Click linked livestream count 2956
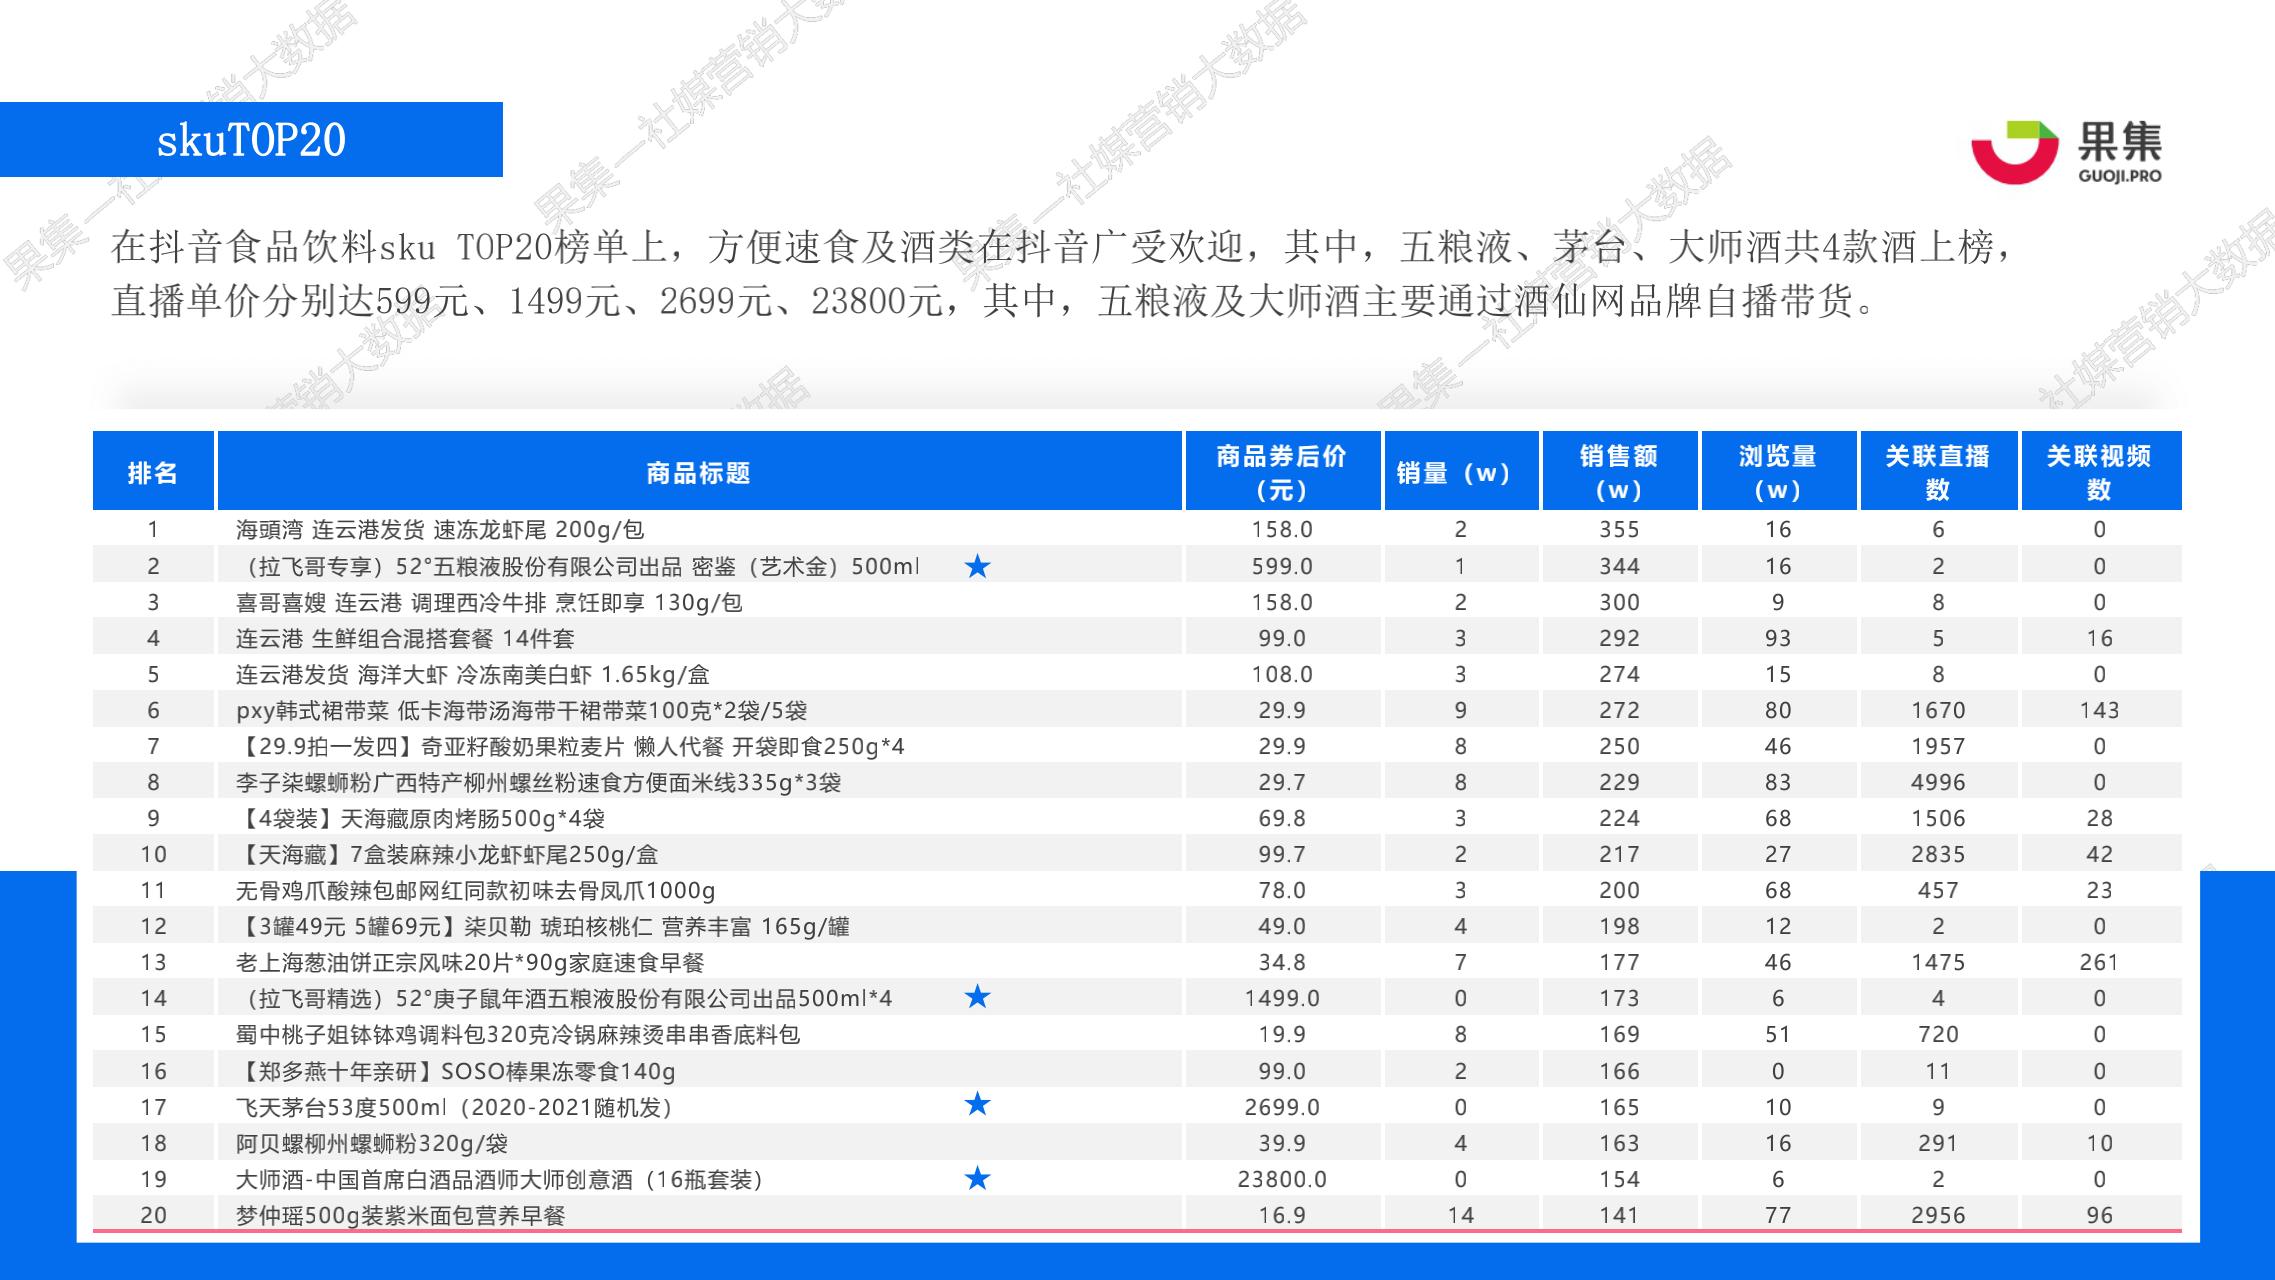Image resolution: width=2275 pixels, height=1280 pixels. (1938, 1216)
